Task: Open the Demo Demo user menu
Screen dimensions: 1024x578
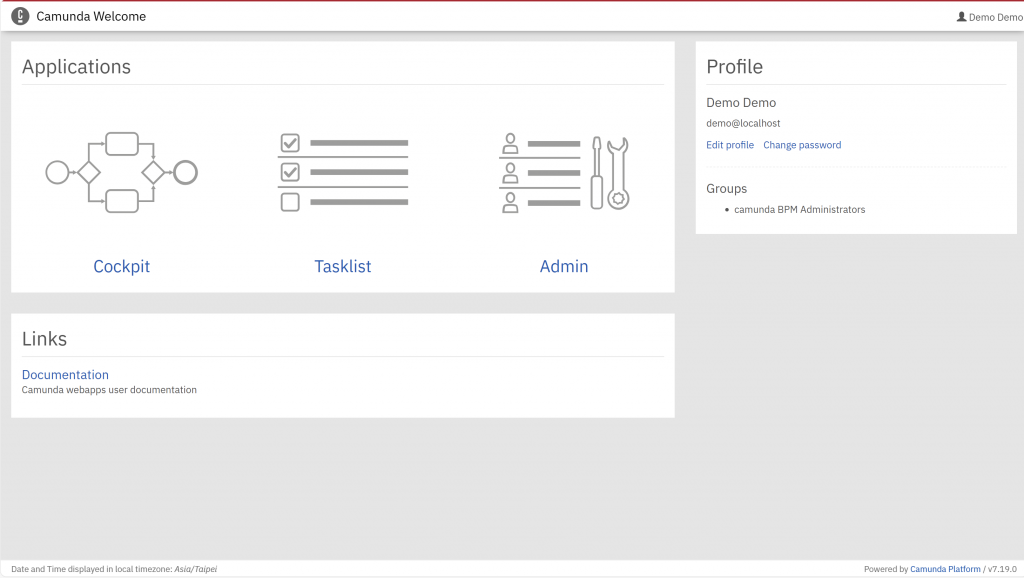Action: coord(990,17)
